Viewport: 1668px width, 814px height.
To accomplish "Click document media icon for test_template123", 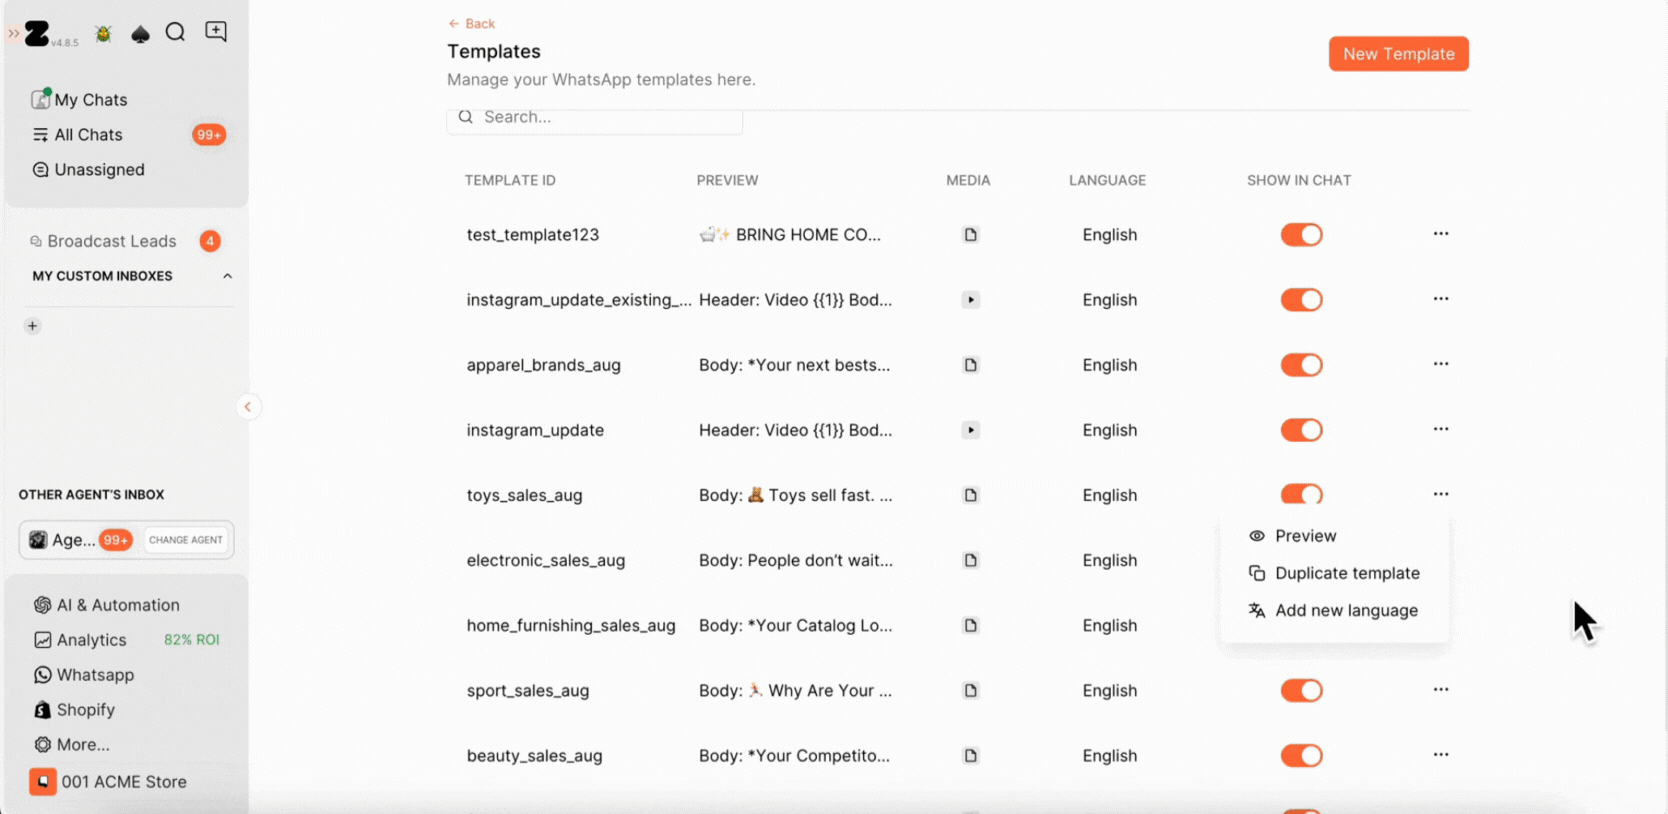I will click(970, 235).
